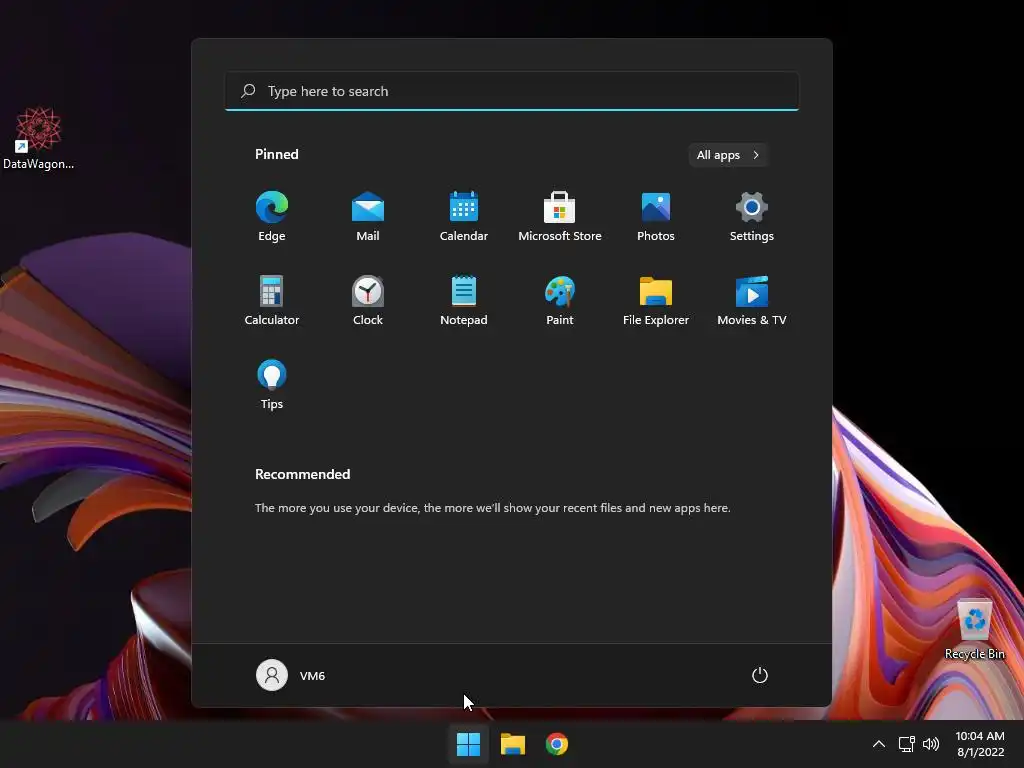Open File Explorer from the taskbar
This screenshot has height=768, width=1024.
[x=513, y=744]
